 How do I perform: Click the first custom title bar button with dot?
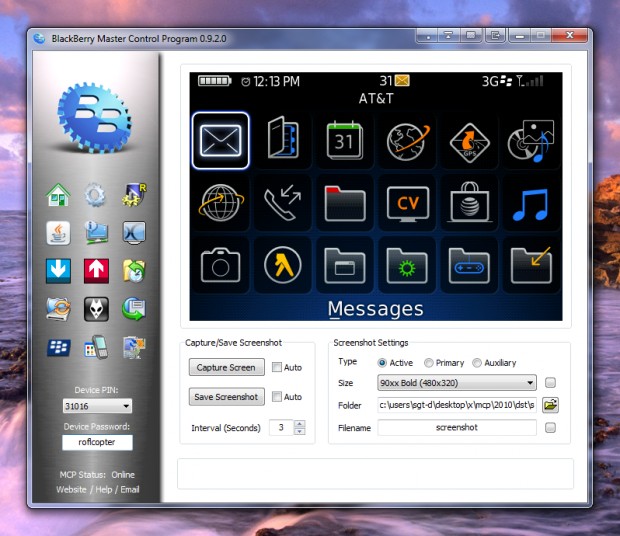pyautogui.click(x=427, y=36)
